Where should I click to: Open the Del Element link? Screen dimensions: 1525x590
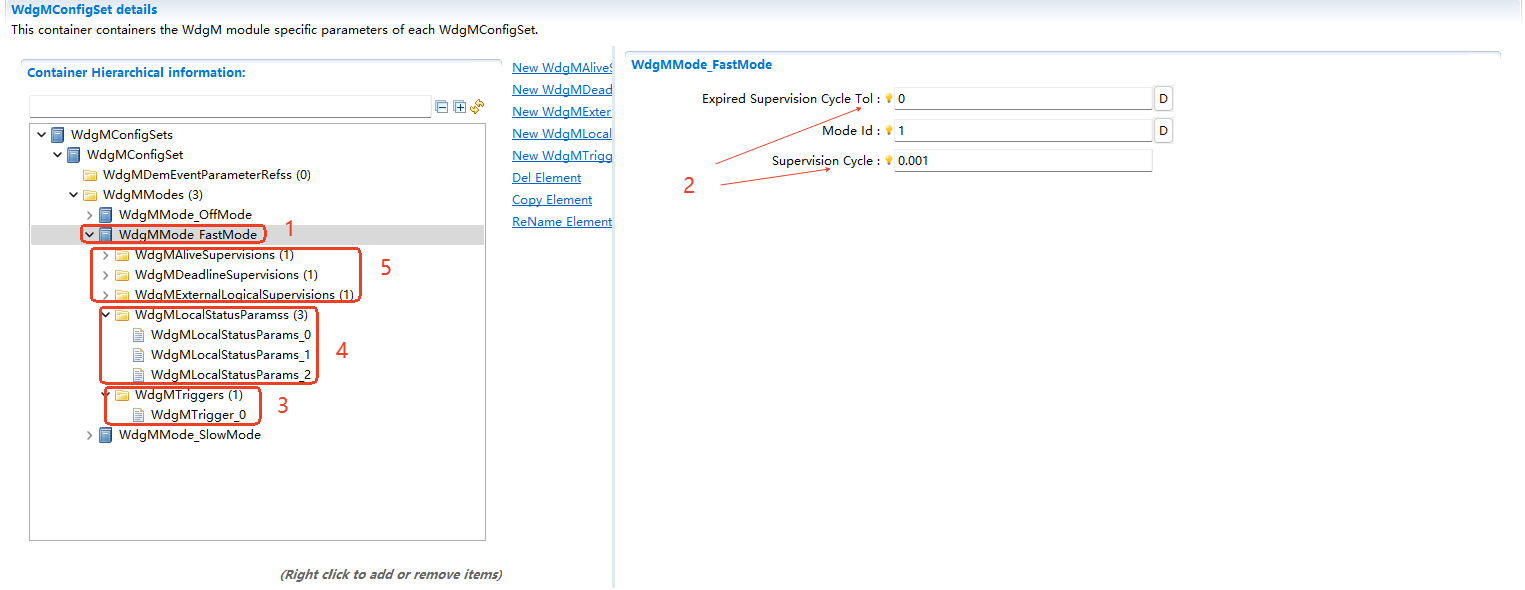click(546, 178)
